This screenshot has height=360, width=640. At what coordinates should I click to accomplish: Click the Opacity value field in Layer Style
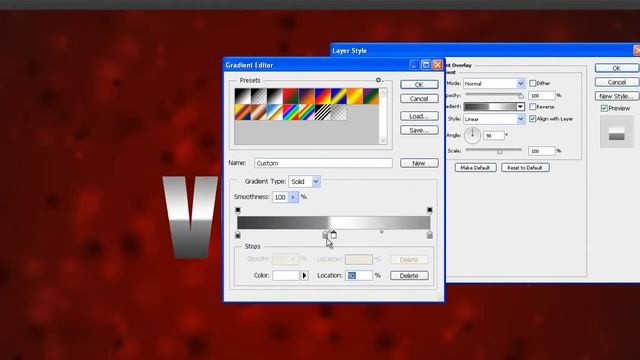(542, 96)
